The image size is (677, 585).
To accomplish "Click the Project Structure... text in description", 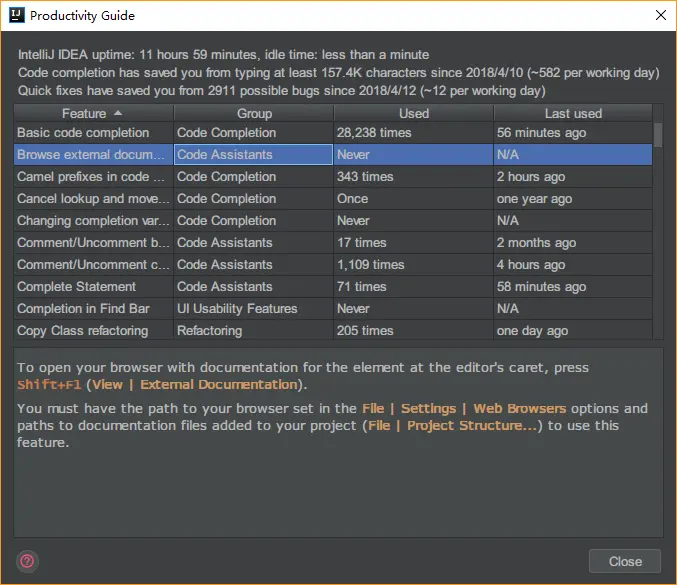I will tap(472, 426).
